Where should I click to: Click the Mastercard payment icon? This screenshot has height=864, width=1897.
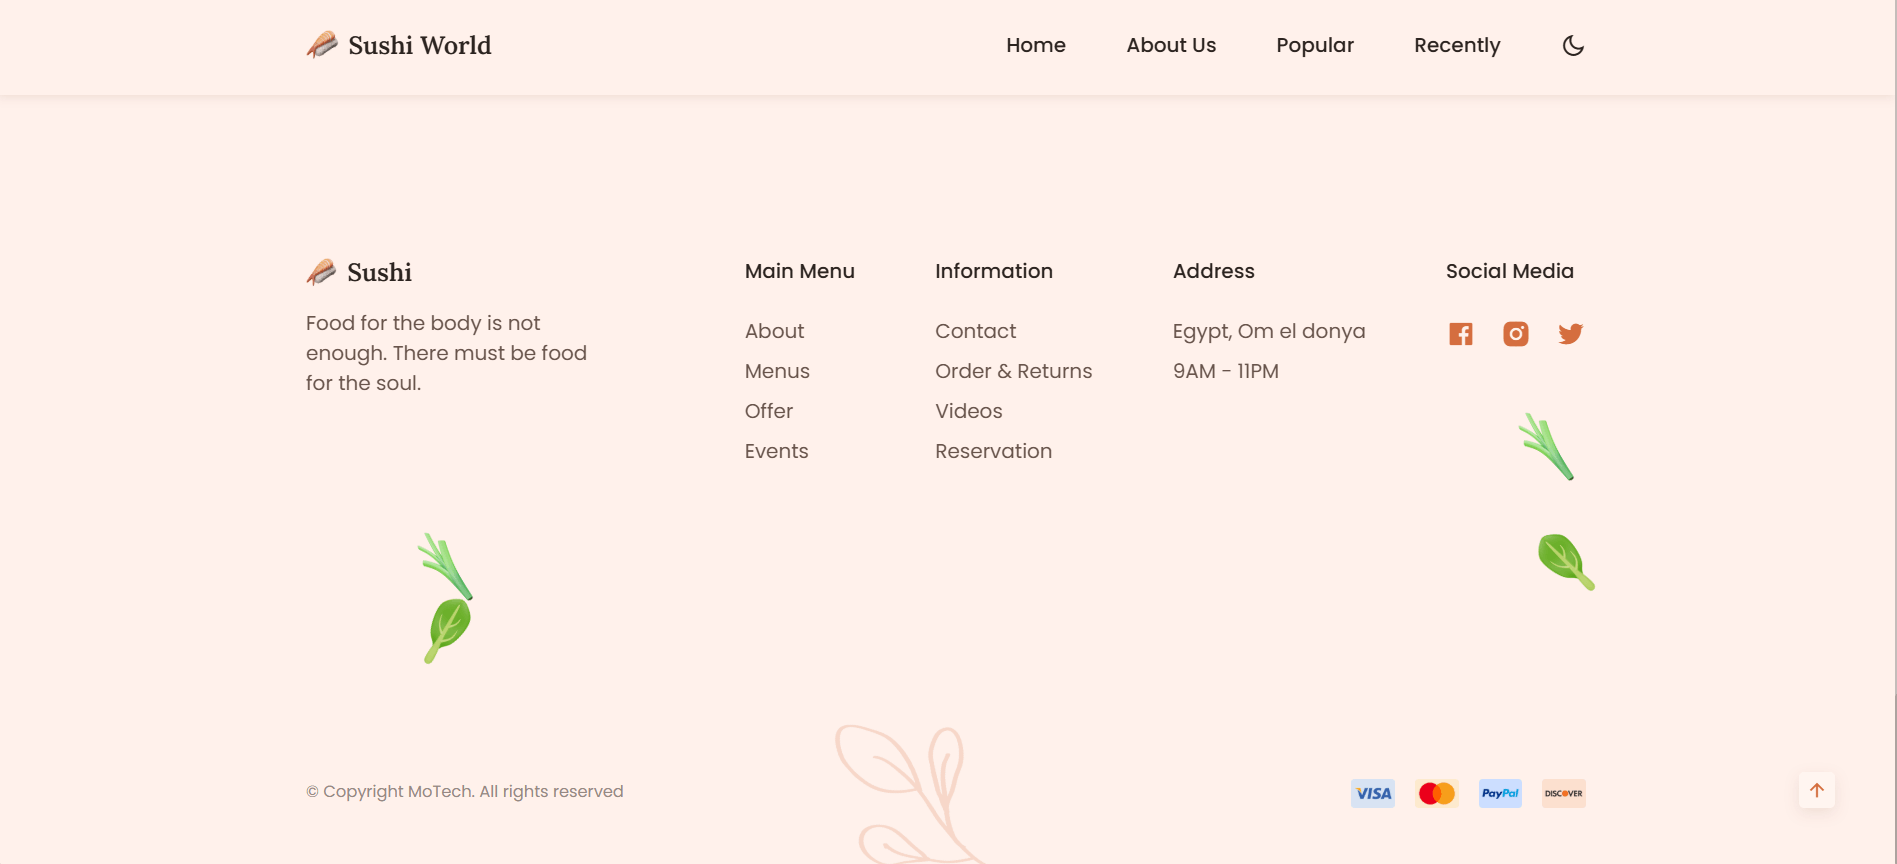pos(1437,793)
